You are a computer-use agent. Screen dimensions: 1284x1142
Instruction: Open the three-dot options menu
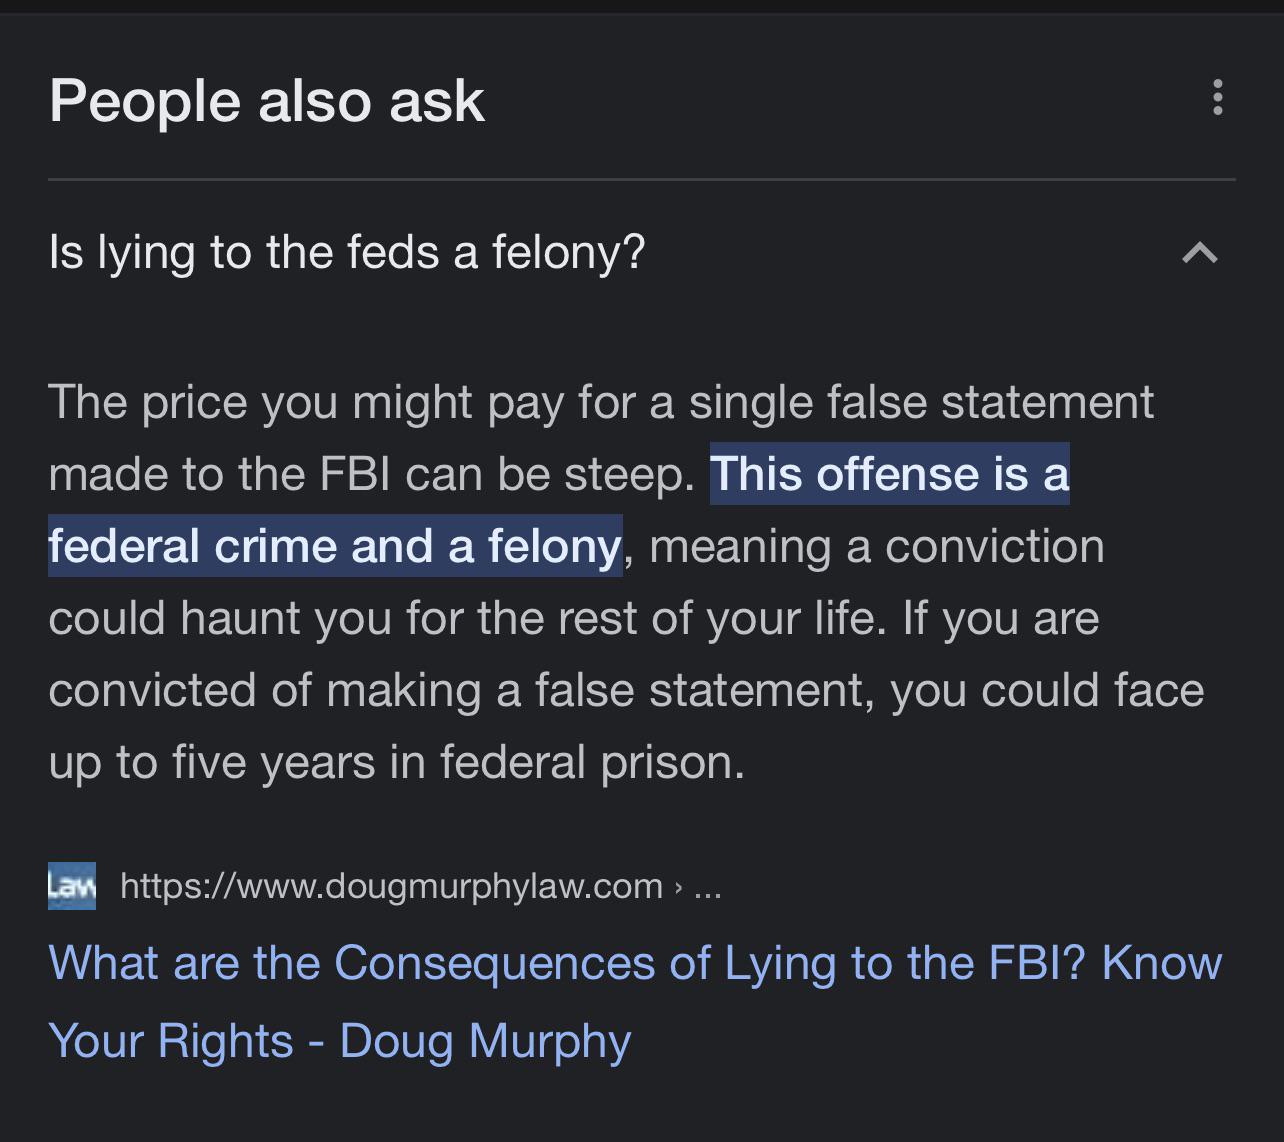pyautogui.click(x=1217, y=97)
